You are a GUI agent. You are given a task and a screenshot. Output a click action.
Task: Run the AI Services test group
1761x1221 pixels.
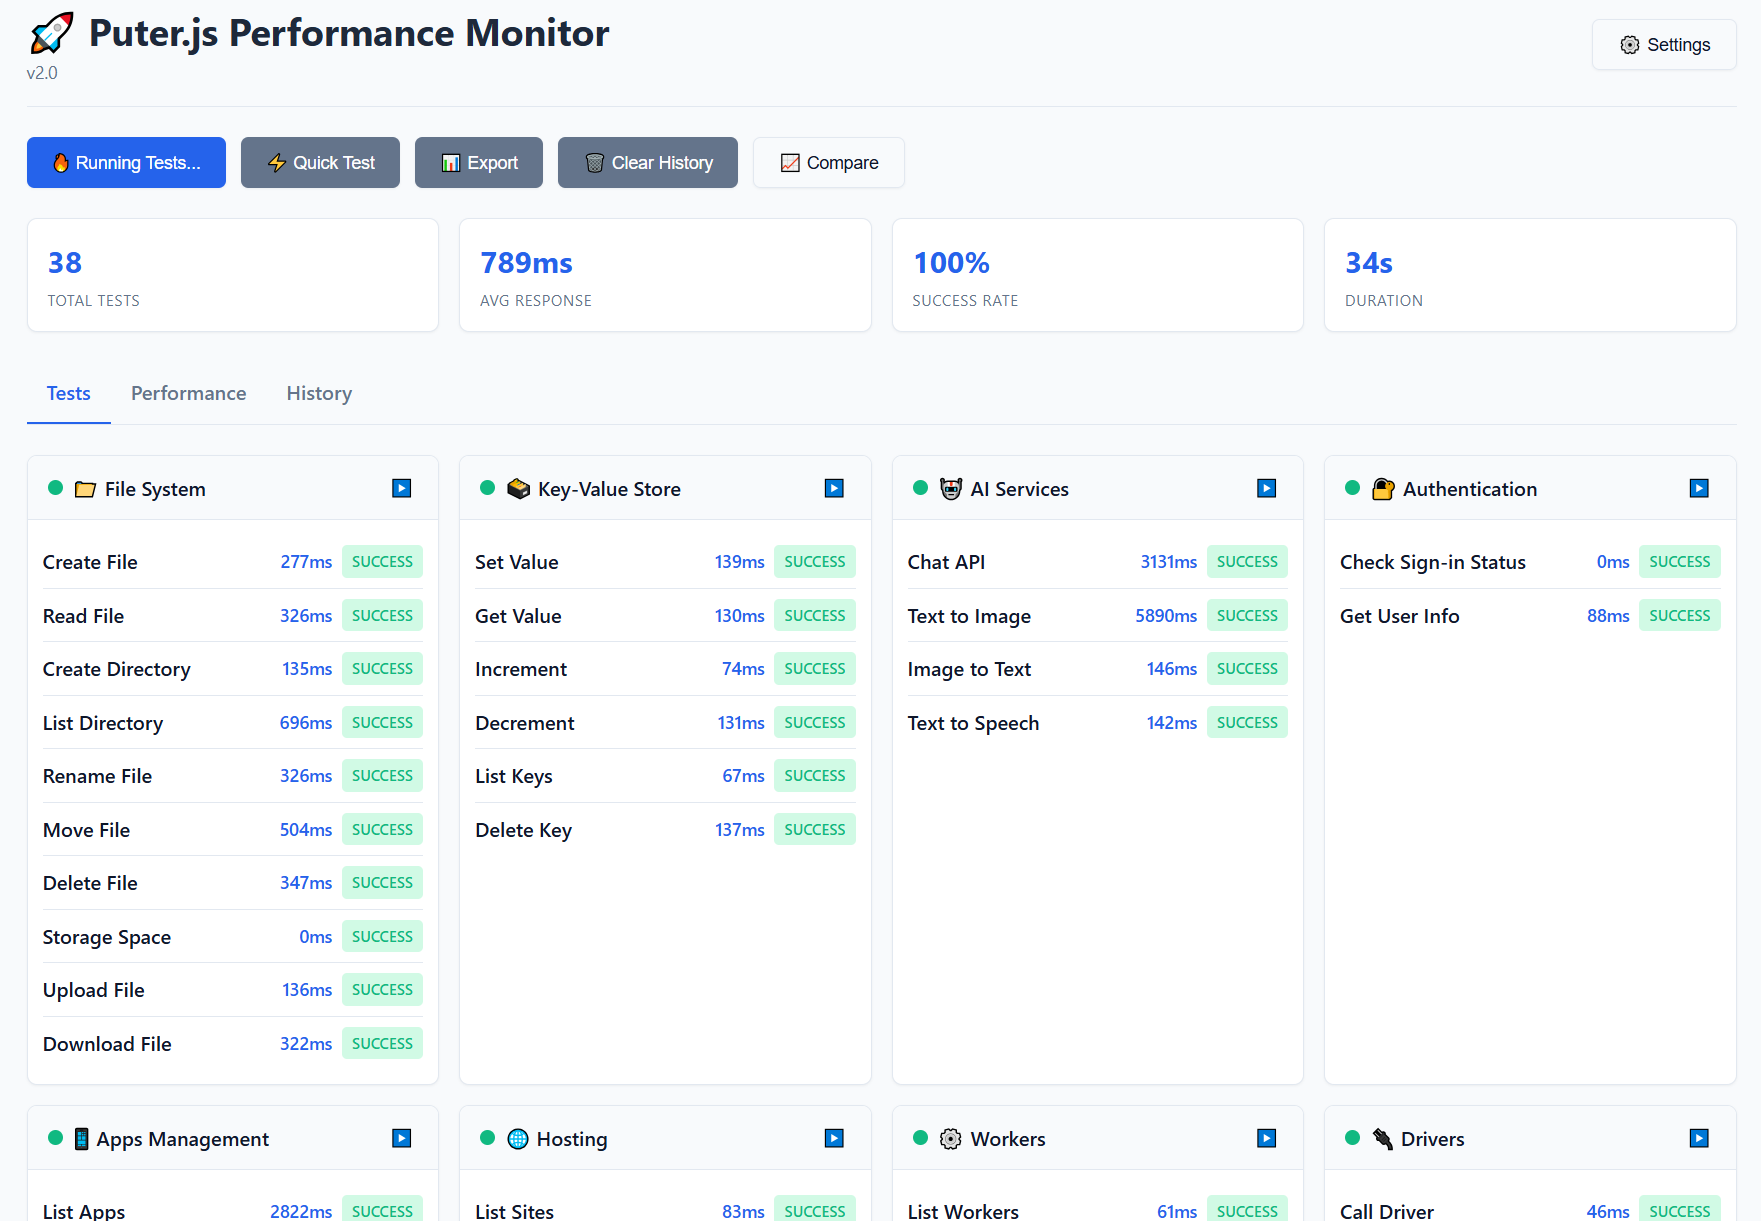coord(1266,488)
